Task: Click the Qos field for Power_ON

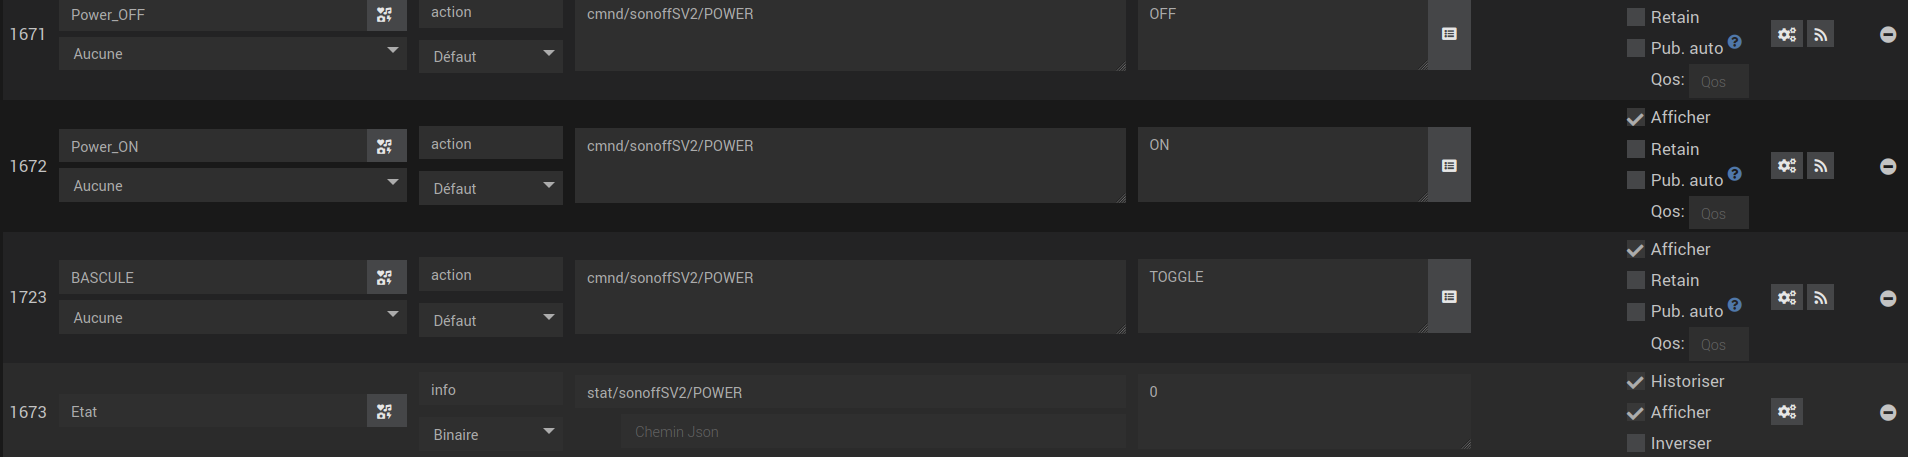Action: pos(1718,213)
